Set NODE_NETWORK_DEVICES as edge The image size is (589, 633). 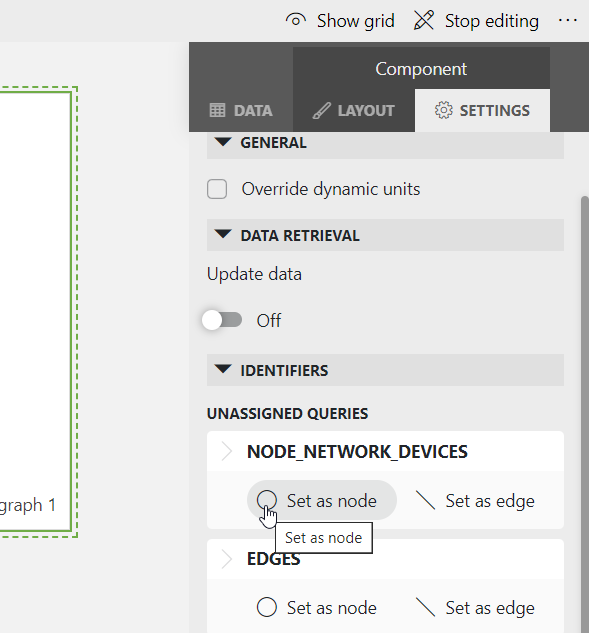[475, 501]
